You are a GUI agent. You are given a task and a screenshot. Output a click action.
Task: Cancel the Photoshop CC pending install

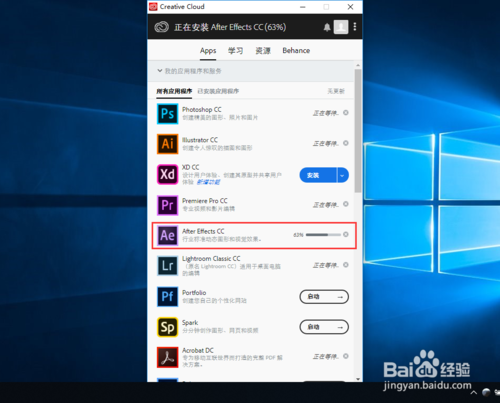click(346, 113)
